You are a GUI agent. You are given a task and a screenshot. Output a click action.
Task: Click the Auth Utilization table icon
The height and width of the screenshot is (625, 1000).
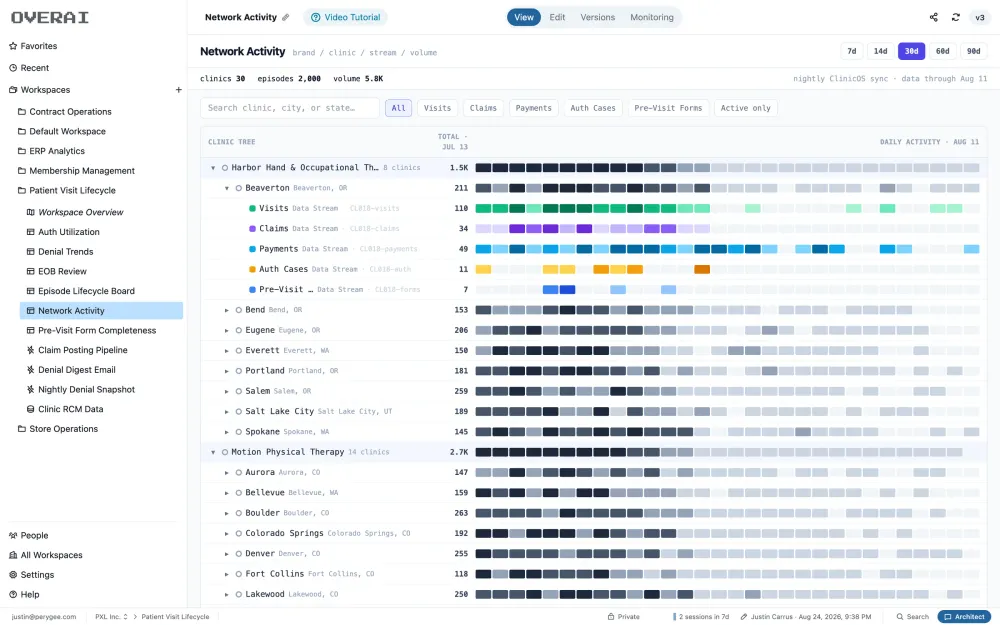31,232
